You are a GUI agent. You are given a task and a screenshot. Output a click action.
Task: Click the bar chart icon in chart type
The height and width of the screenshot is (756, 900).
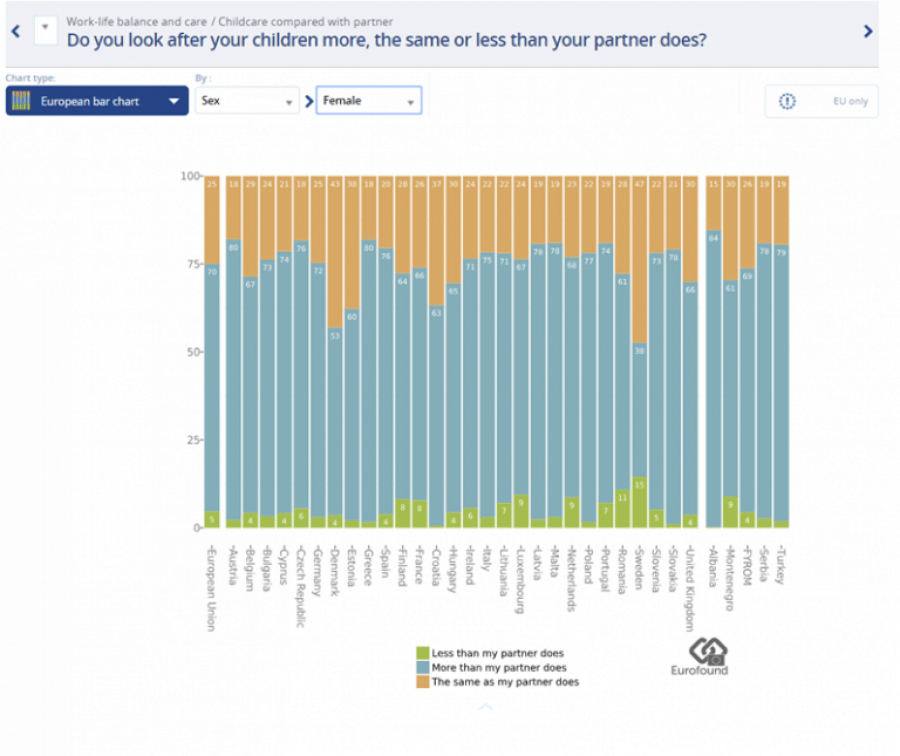[21, 101]
